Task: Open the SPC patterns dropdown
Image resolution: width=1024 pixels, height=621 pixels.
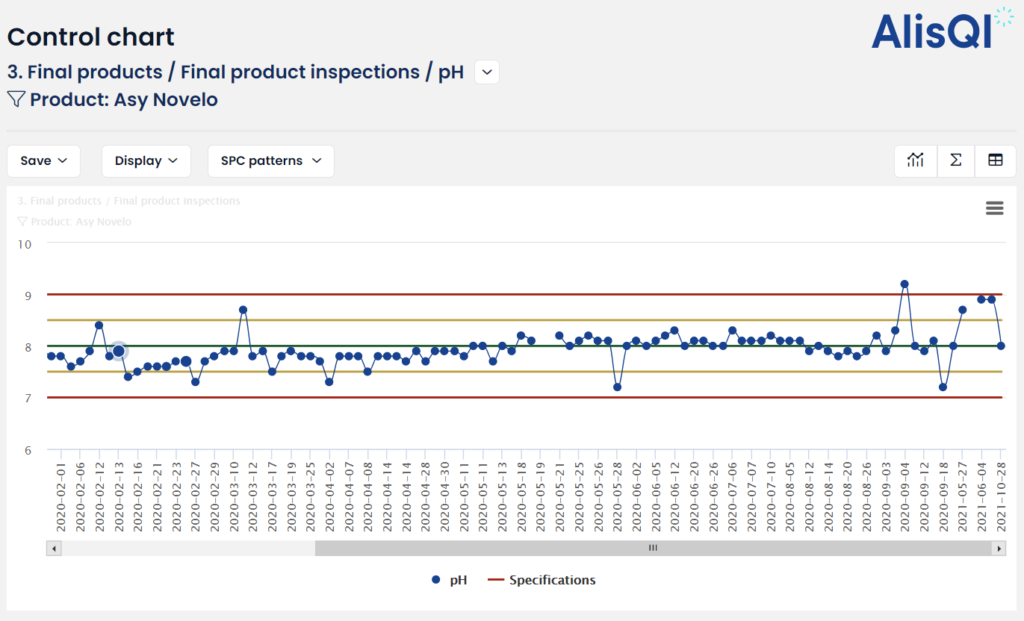Action: tap(270, 160)
